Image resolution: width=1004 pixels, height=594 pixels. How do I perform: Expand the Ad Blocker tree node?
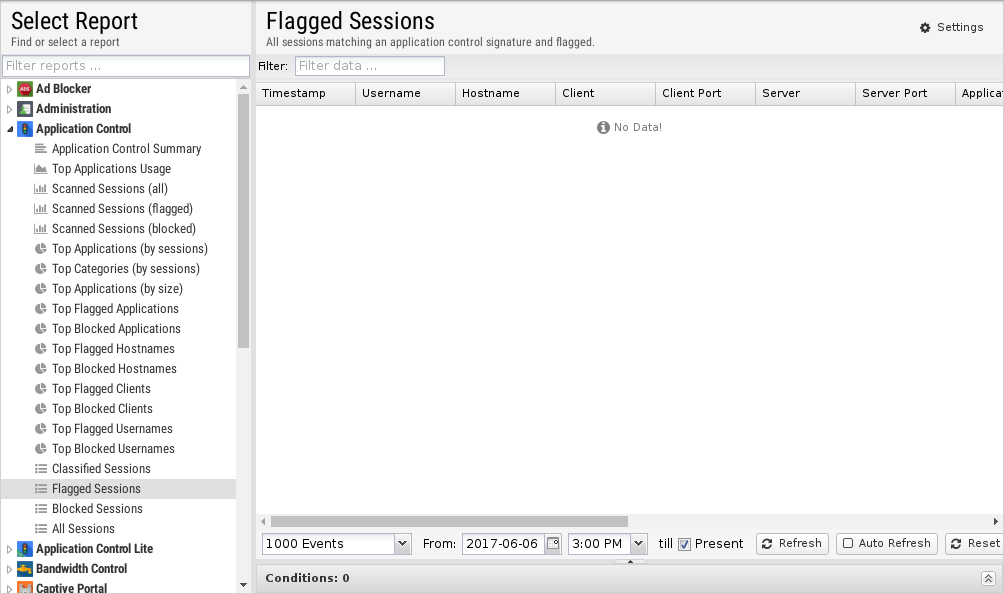(x=10, y=89)
